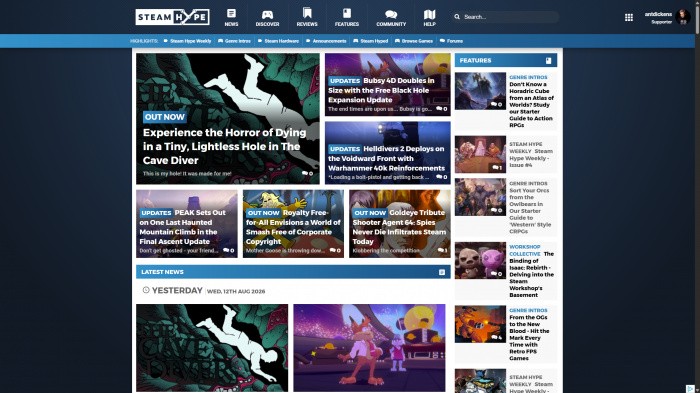Screen dimensions: 700x393
Task: Open Helldivers 2 Warhammer 40k article
Action: click(x=387, y=159)
